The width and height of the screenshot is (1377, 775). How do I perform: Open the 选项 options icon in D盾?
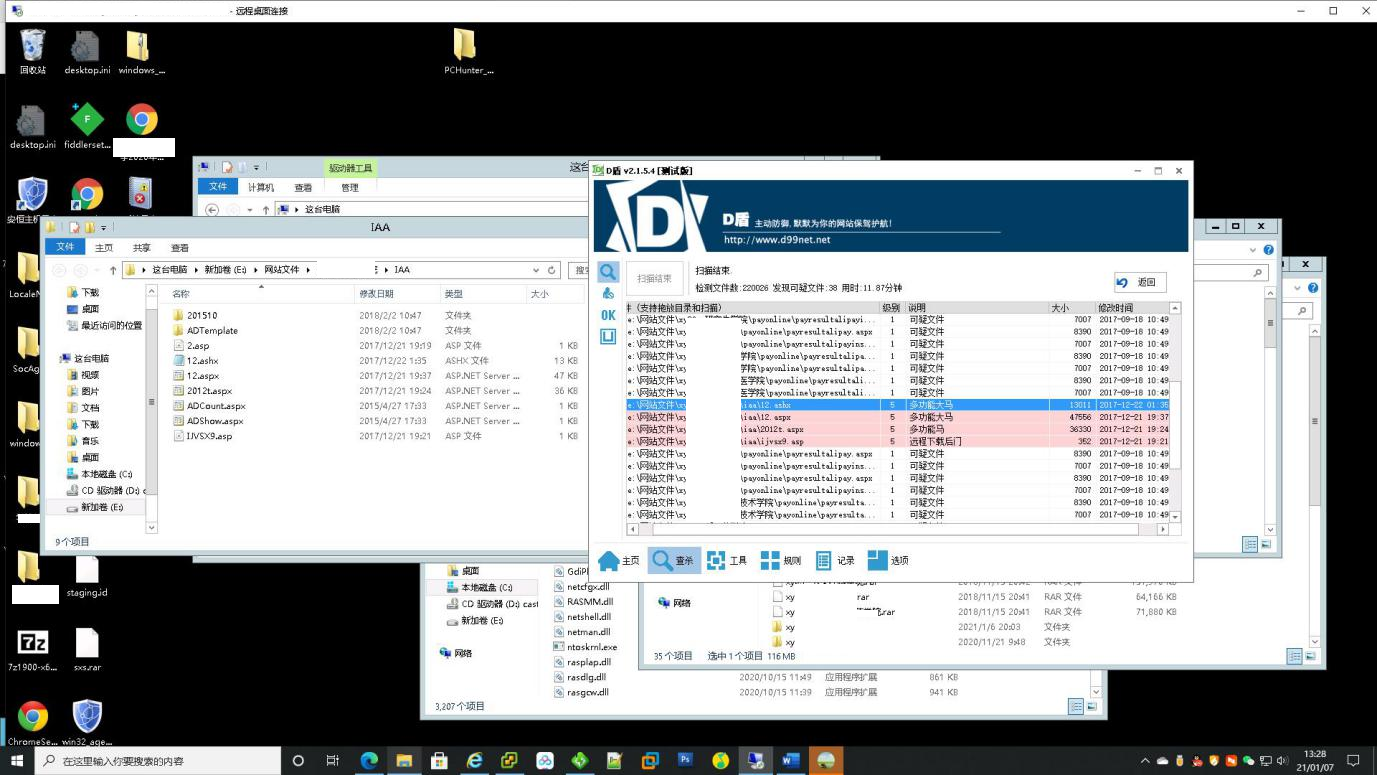[x=888, y=560]
